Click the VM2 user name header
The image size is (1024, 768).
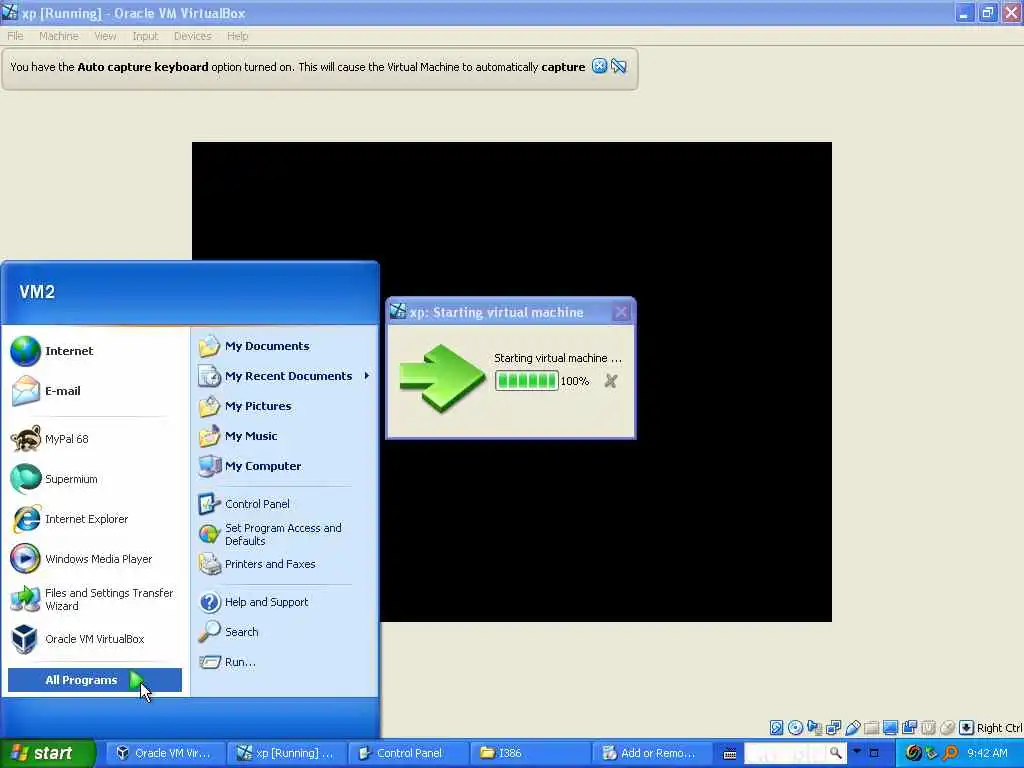[x=37, y=292]
